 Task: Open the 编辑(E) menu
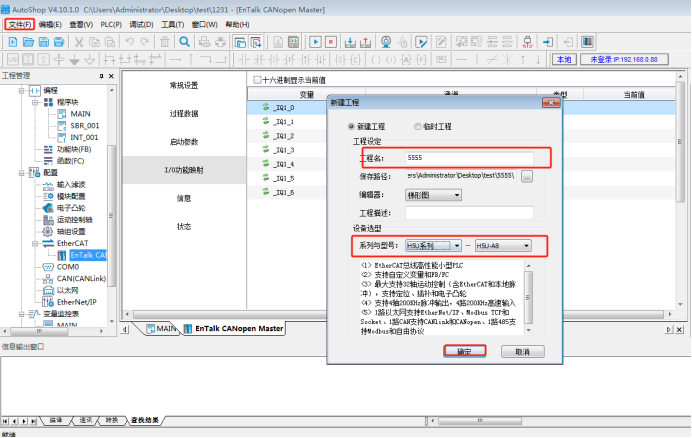[50, 24]
